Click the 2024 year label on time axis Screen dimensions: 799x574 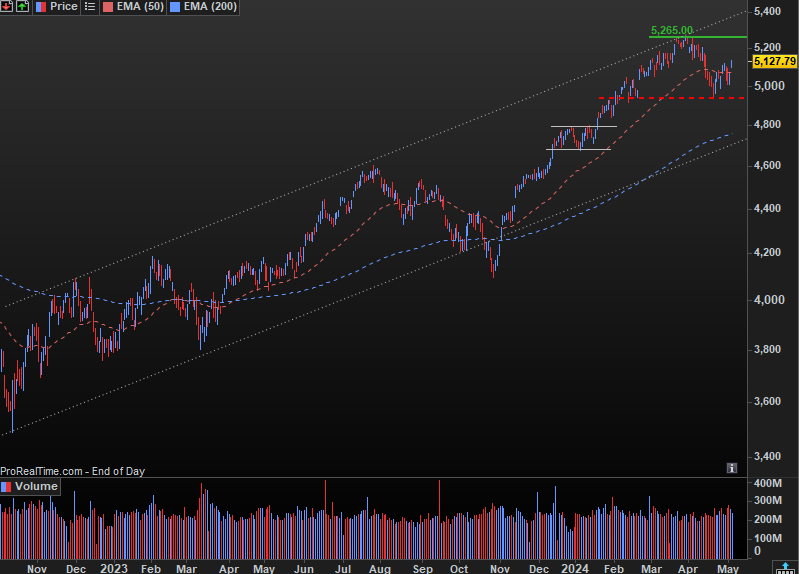pyautogui.click(x=575, y=568)
